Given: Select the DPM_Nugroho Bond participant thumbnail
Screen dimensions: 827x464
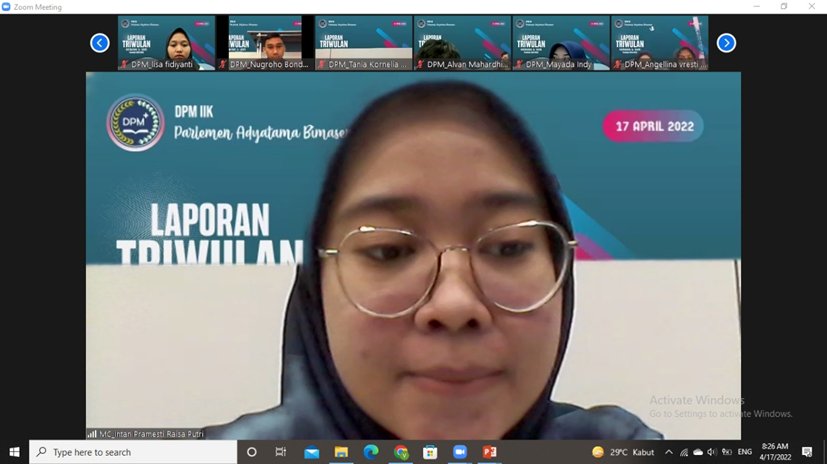Looking at the screenshot, I should 265,42.
